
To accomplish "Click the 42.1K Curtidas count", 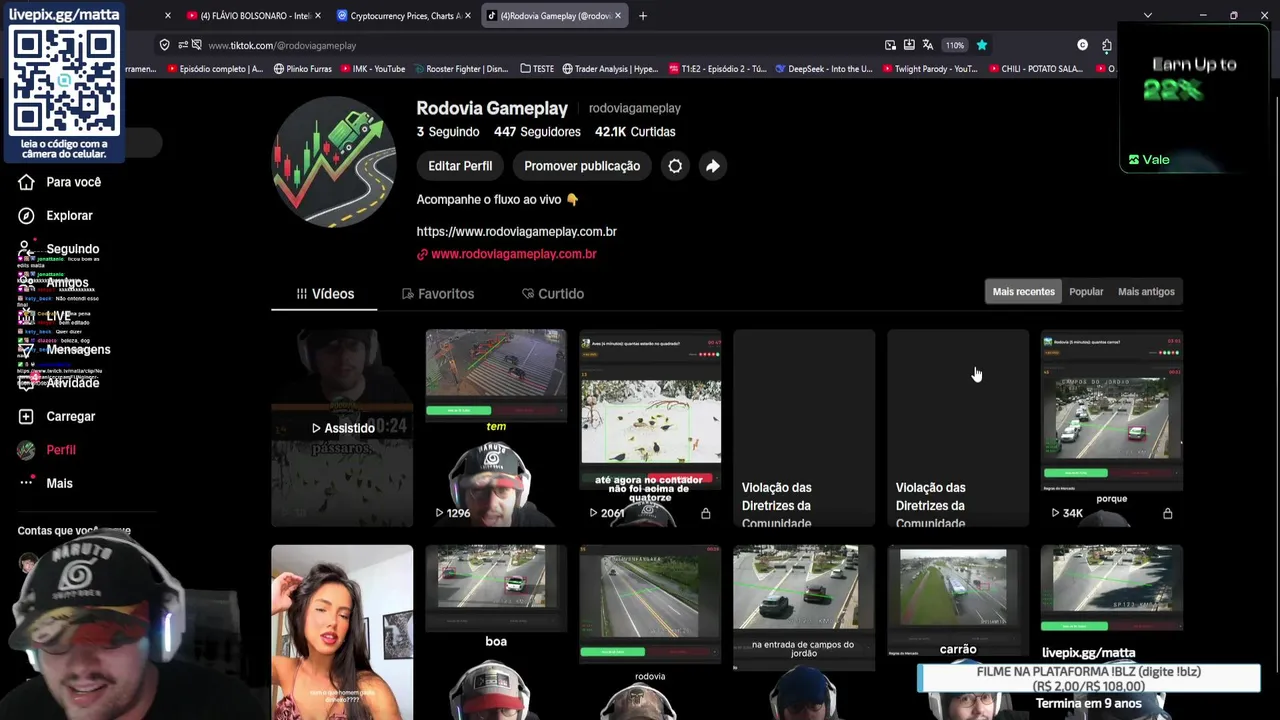I will (635, 132).
